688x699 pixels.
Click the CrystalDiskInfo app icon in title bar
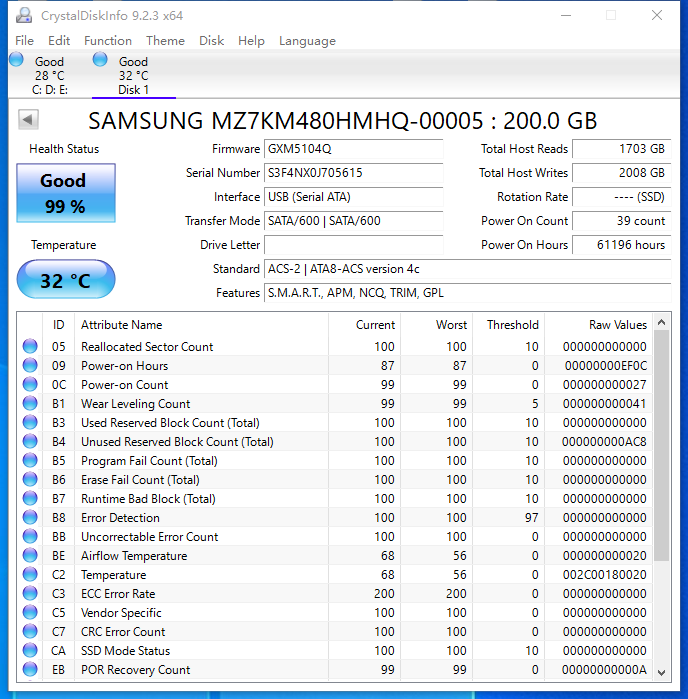tap(24, 15)
